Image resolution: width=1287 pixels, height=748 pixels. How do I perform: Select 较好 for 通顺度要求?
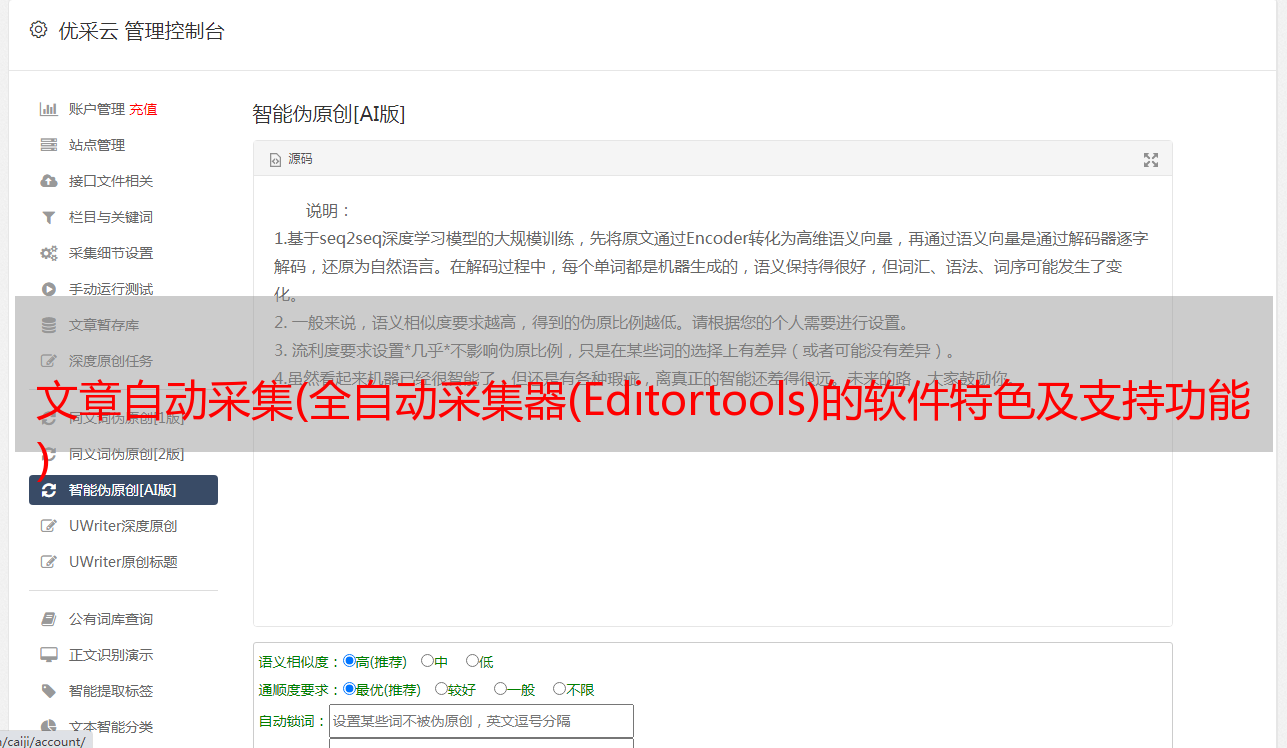[441, 689]
